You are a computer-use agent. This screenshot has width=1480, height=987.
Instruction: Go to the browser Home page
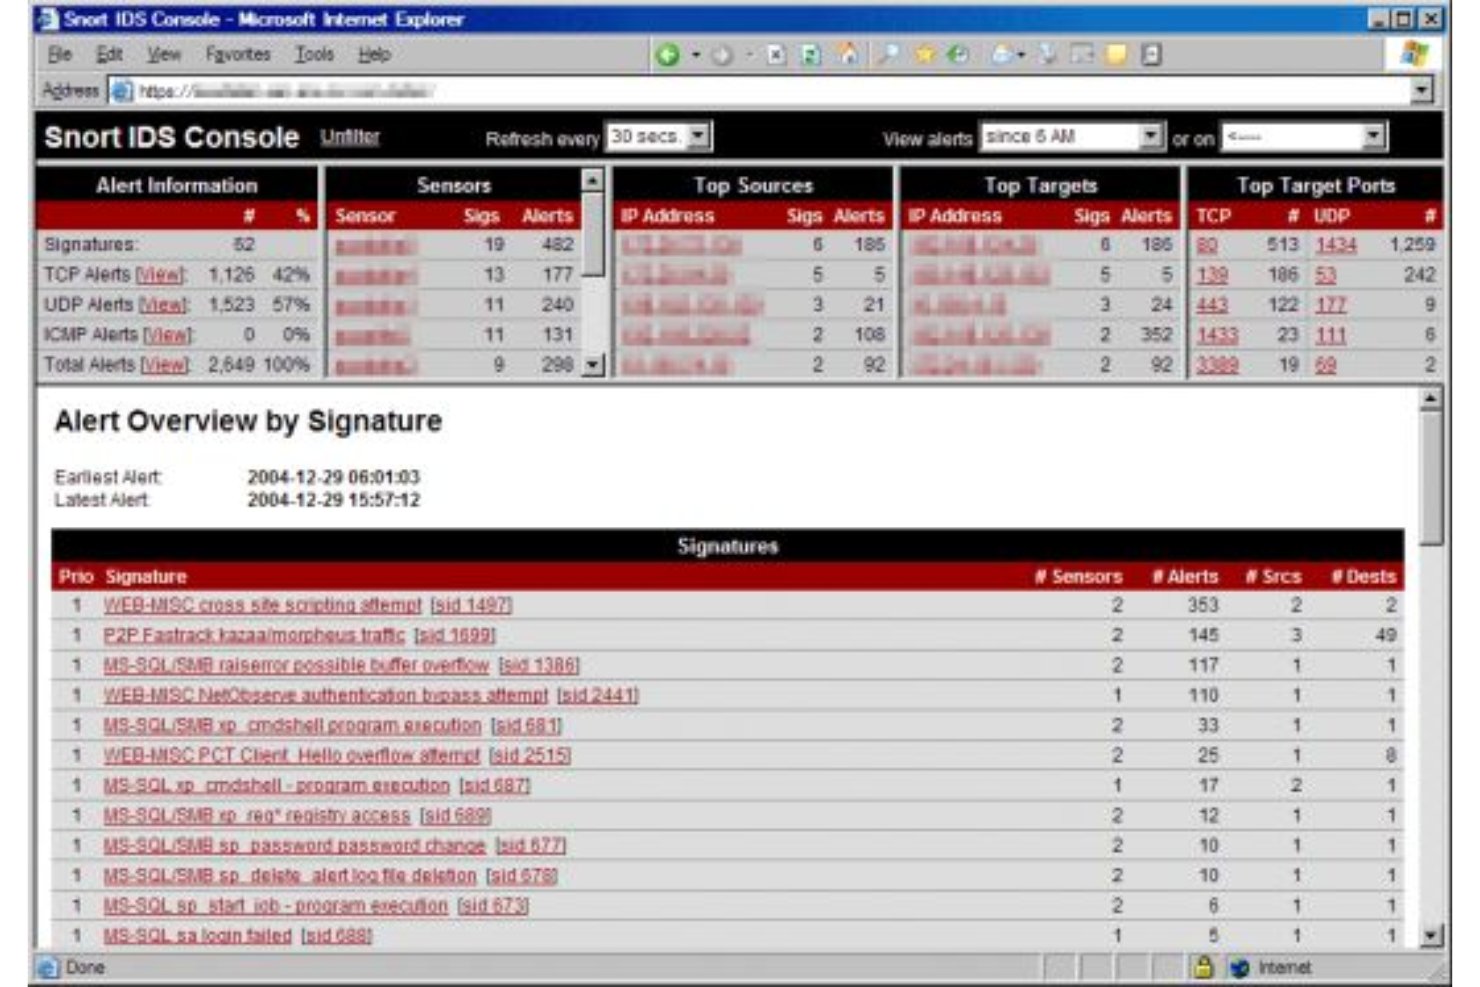[x=849, y=57]
